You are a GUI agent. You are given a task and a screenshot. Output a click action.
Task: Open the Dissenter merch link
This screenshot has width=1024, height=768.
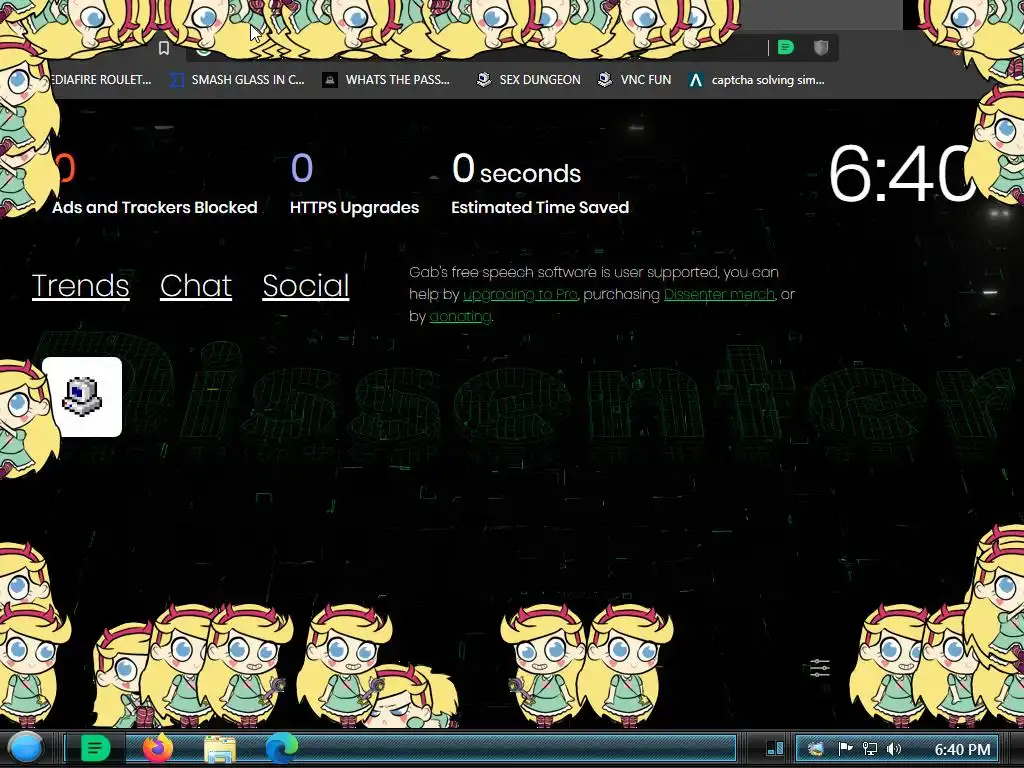tap(719, 295)
